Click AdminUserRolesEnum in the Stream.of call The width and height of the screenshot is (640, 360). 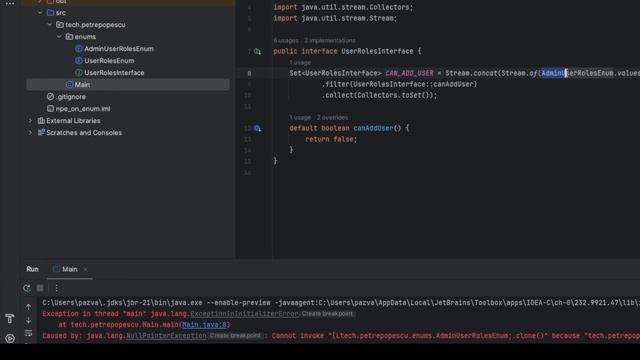577,73
